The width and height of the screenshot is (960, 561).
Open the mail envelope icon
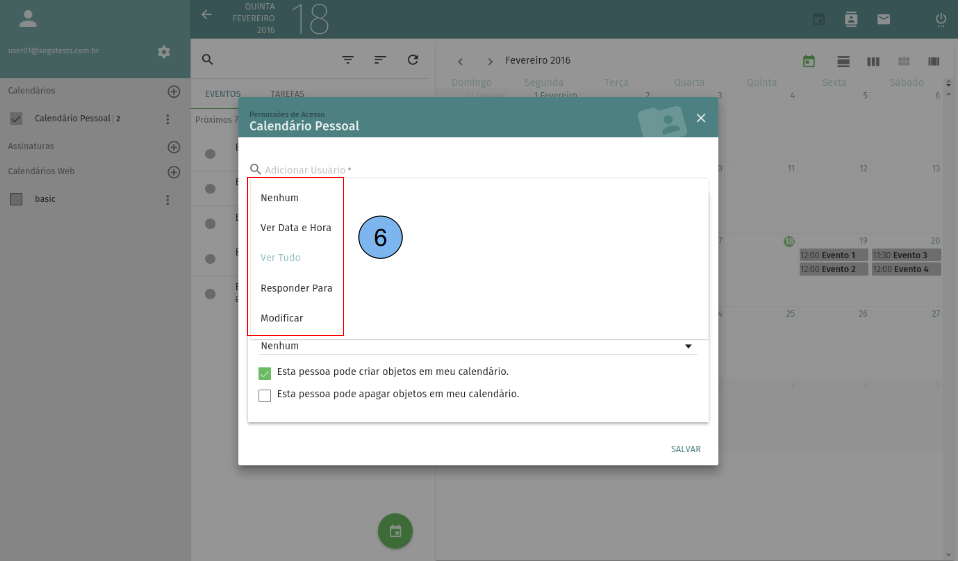[883, 19]
